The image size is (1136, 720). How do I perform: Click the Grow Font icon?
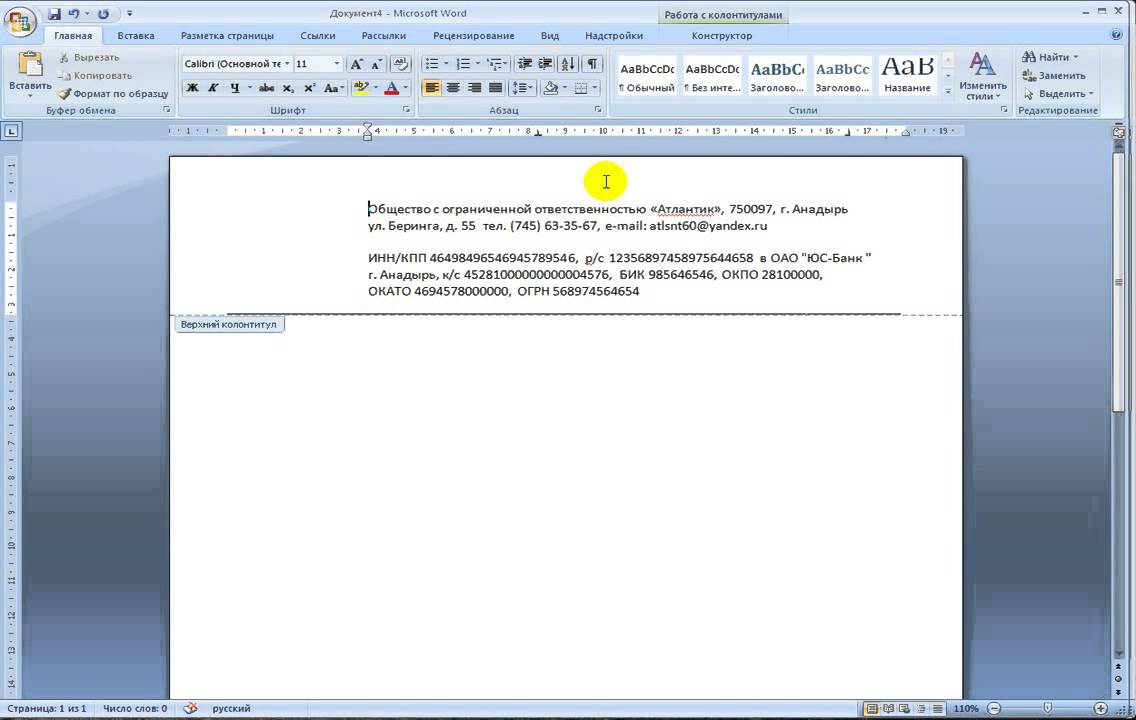(x=356, y=64)
